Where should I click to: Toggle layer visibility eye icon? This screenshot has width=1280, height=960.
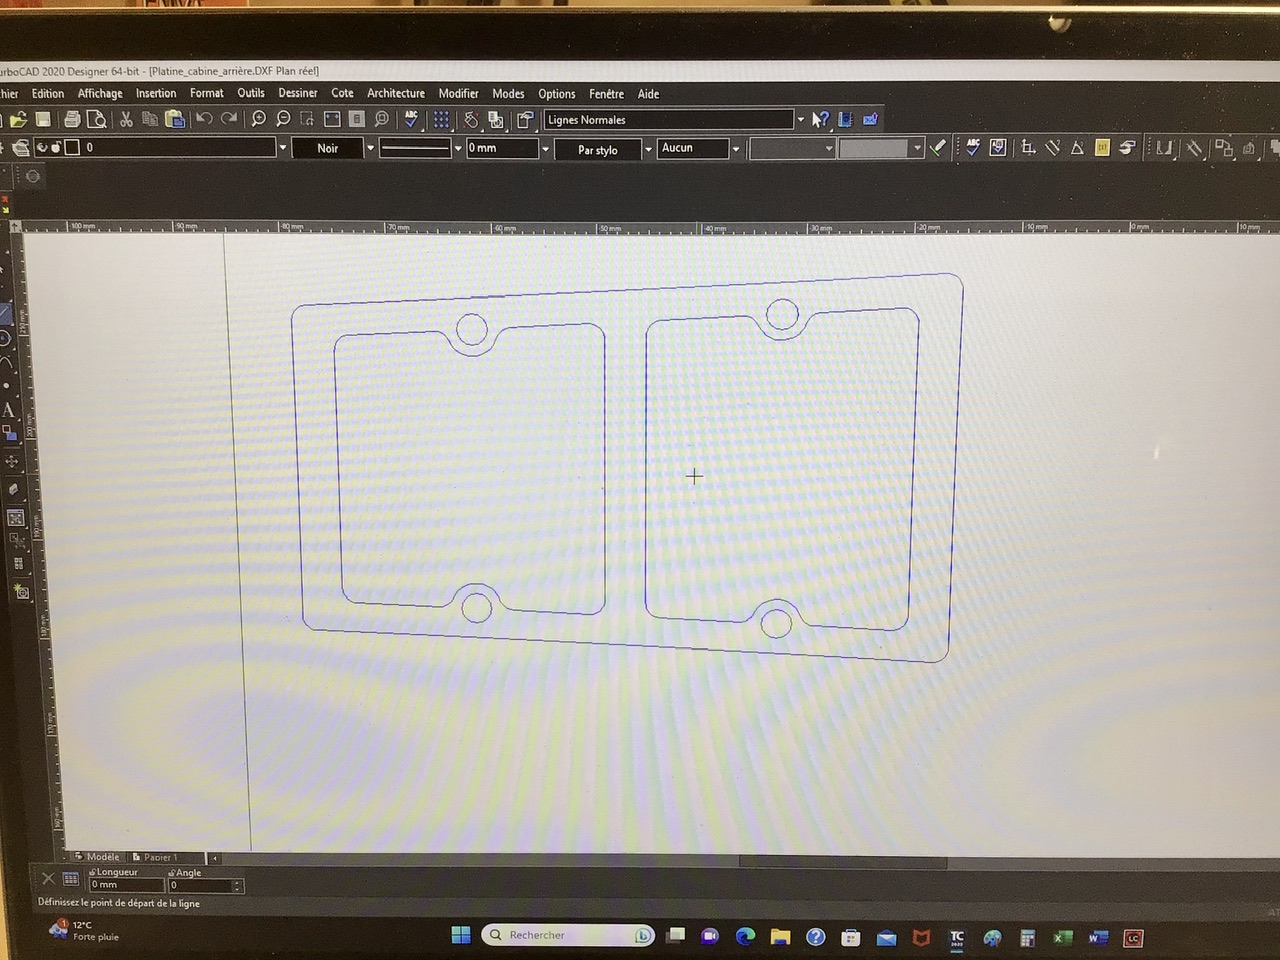coord(42,147)
